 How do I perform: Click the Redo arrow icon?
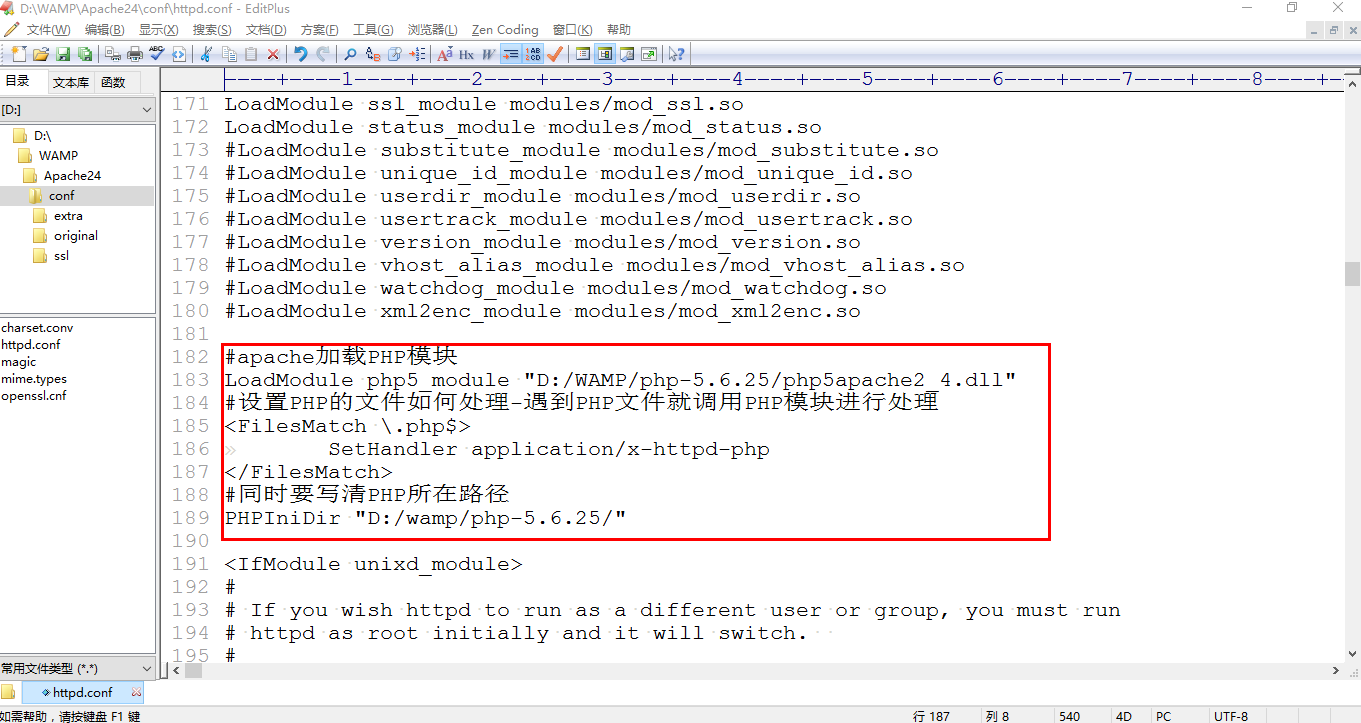322,54
